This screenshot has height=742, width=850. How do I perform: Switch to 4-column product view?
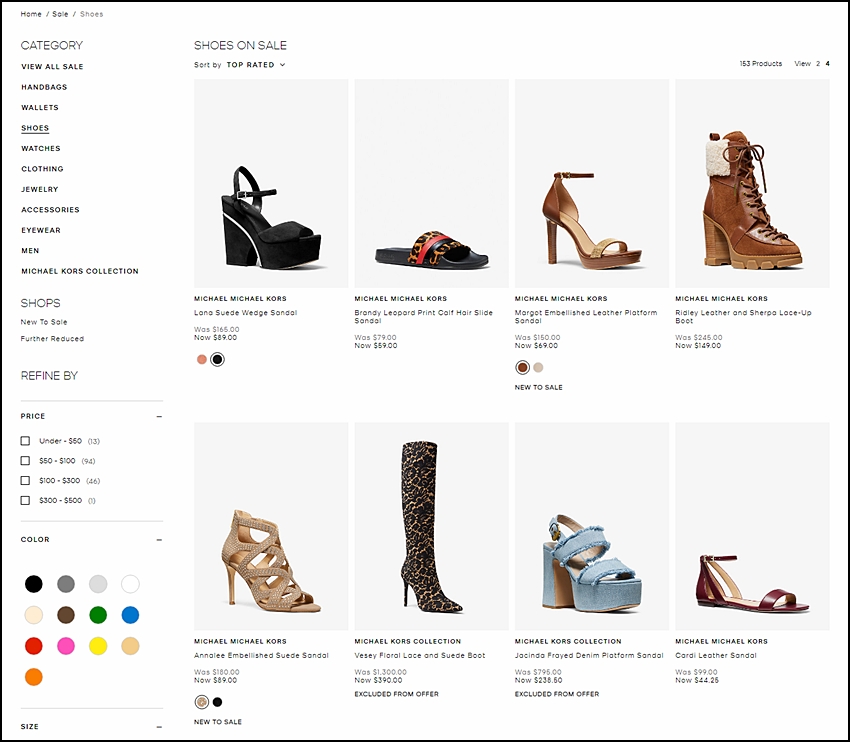pos(827,63)
